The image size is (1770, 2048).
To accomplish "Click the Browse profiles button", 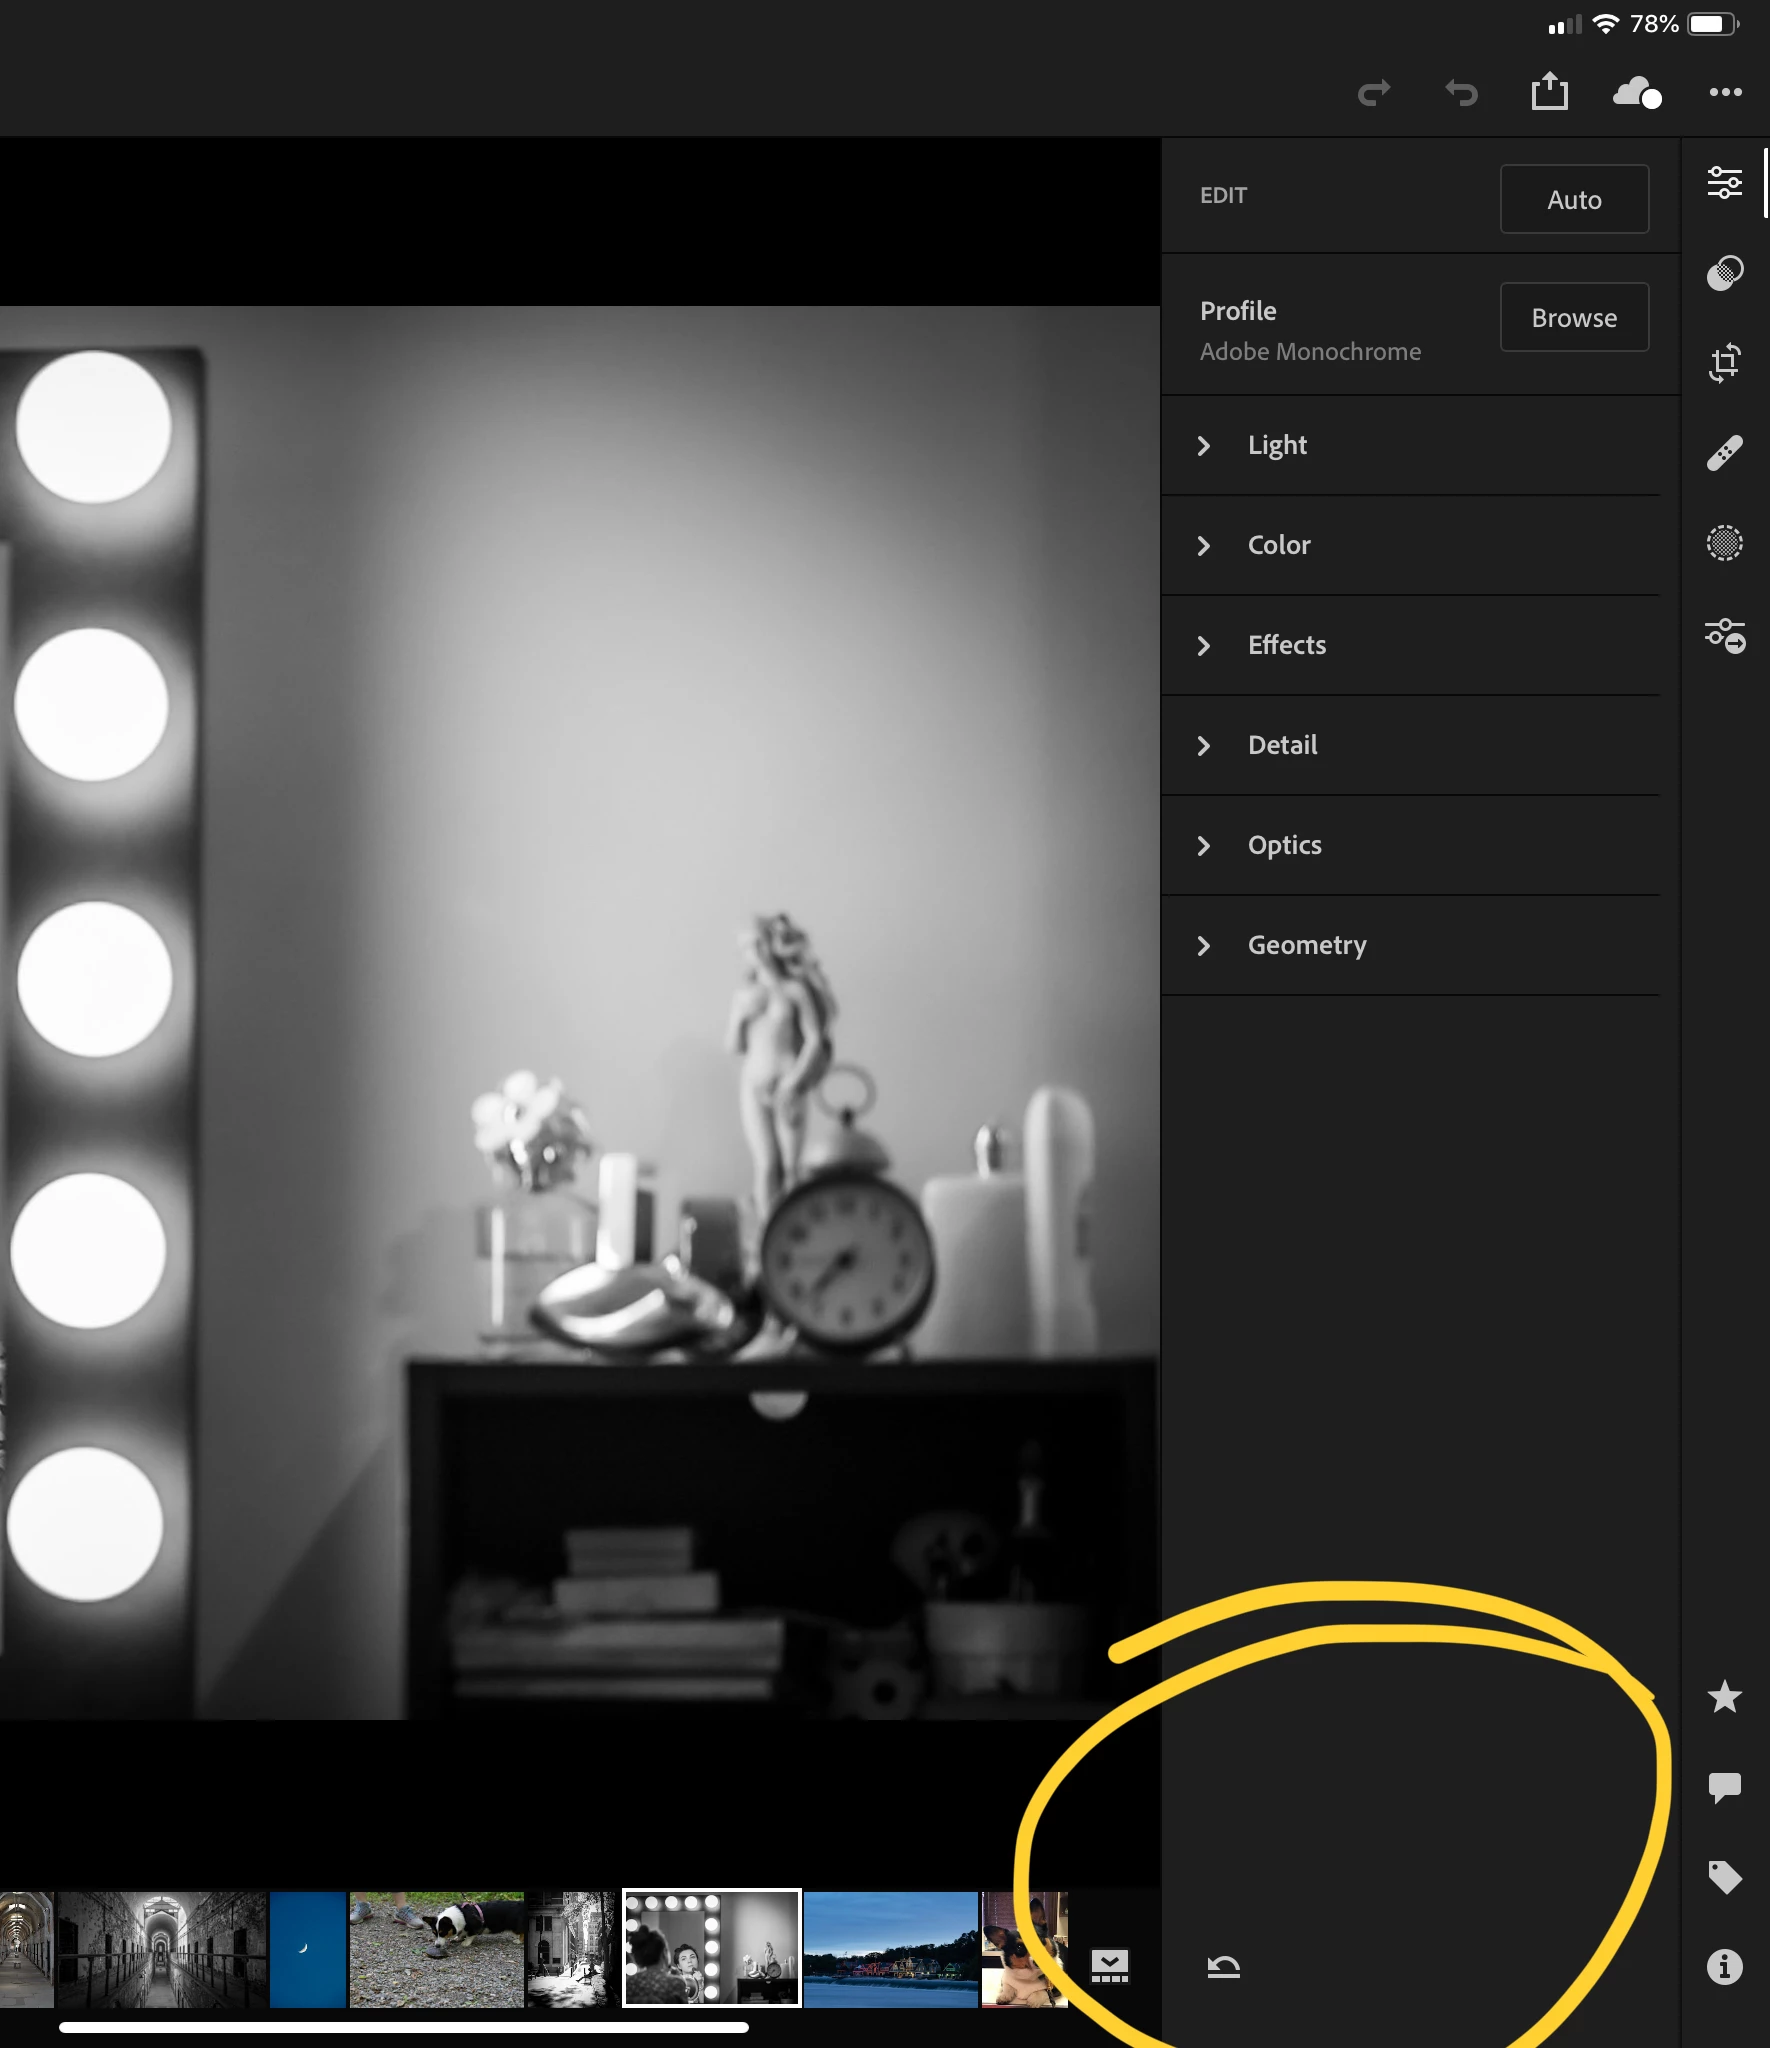I will click(x=1574, y=317).
